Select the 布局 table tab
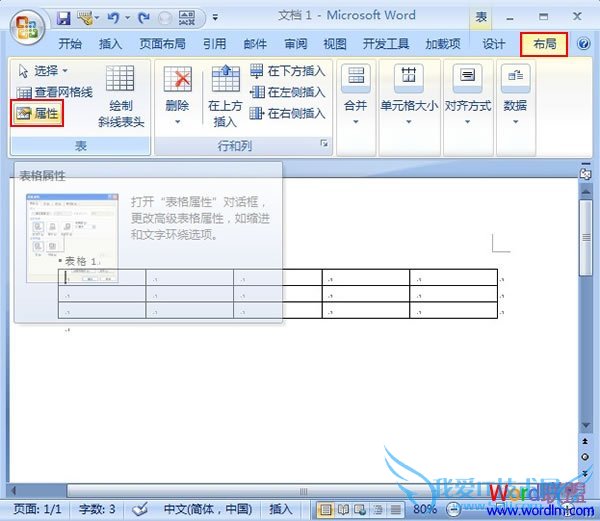Viewport: 600px width, 521px height. (544, 44)
